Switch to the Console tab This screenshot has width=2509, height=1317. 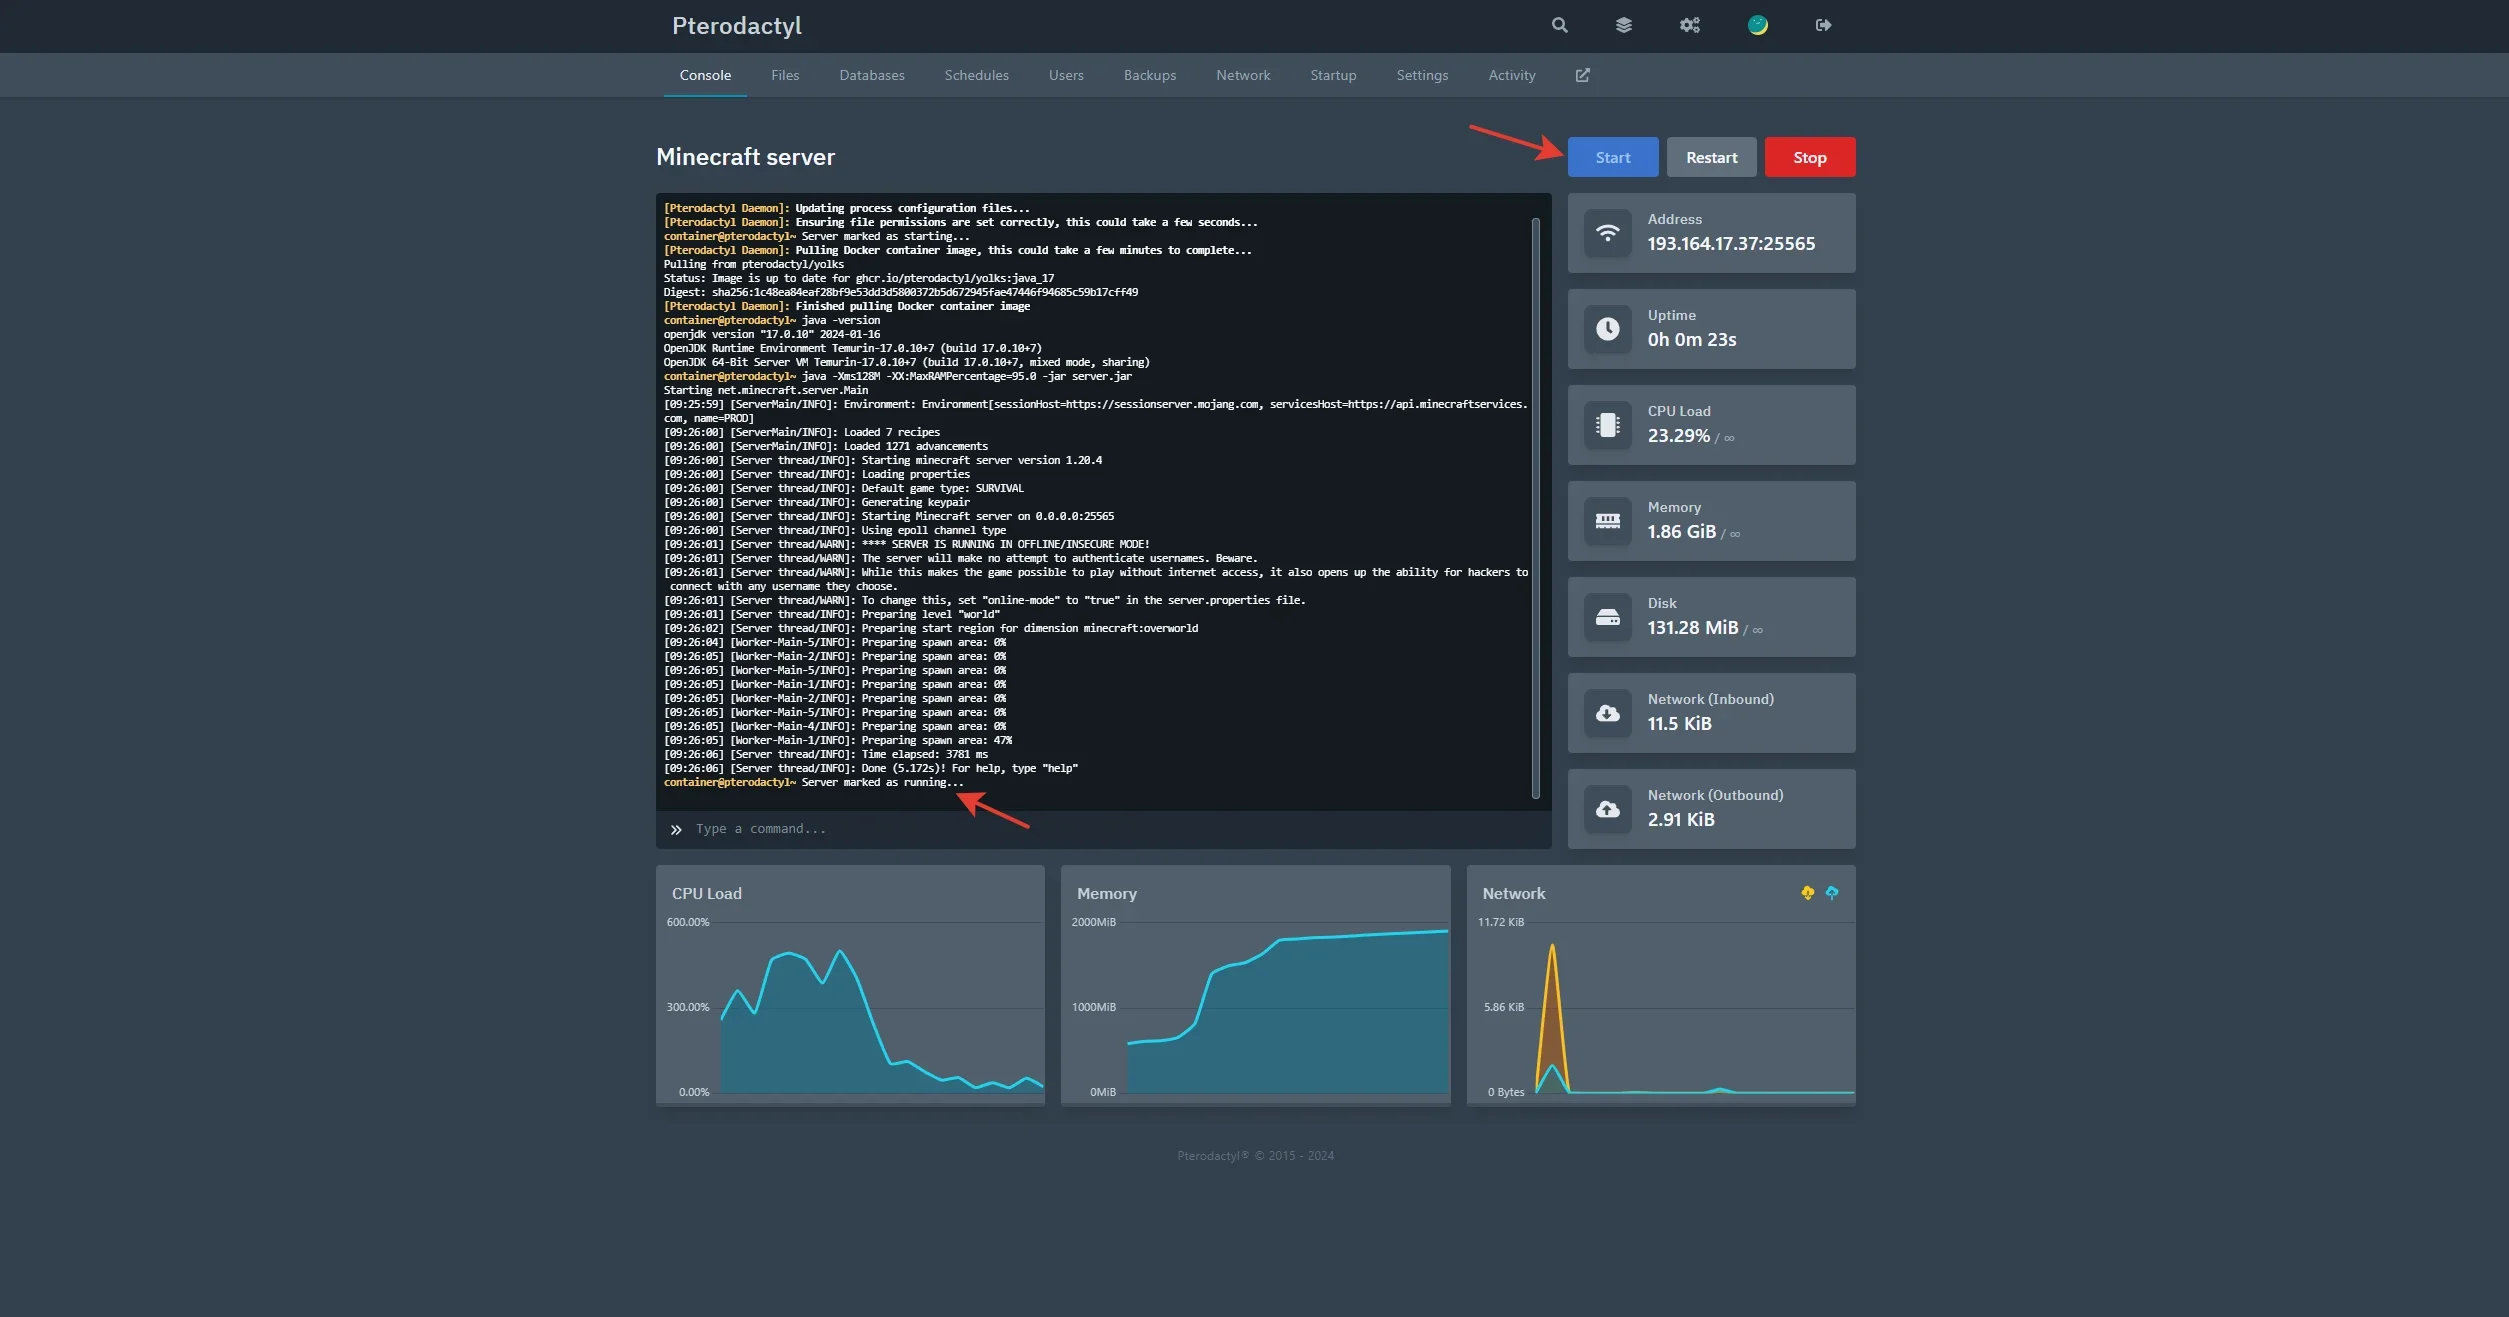(705, 75)
